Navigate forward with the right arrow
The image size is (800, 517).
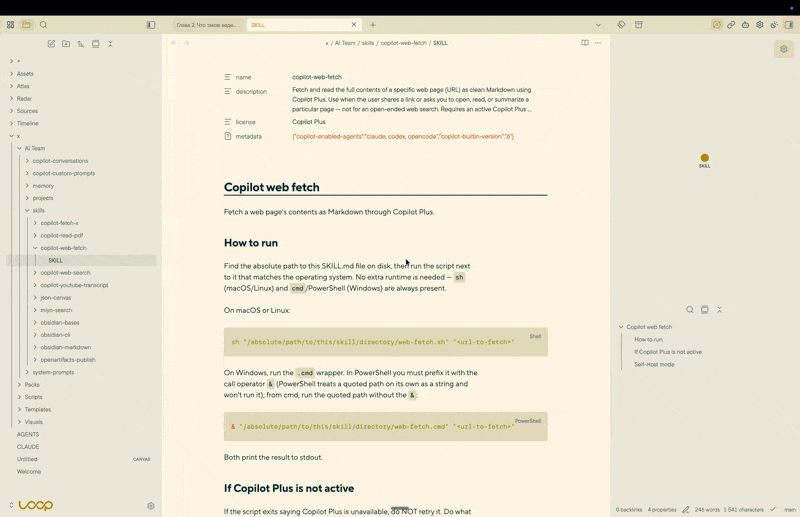click(187, 43)
